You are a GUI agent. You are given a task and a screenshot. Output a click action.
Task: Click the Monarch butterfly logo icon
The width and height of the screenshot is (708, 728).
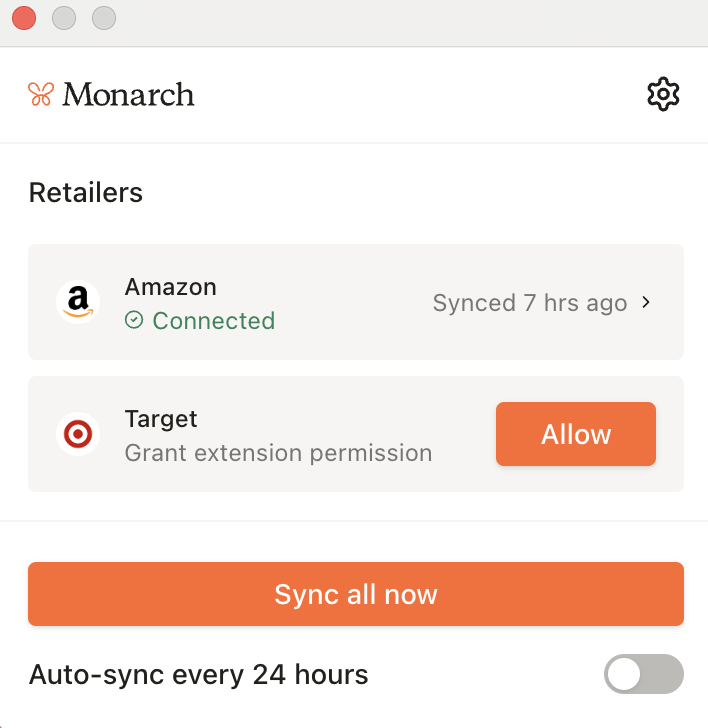pyautogui.click(x=40, y=95)
